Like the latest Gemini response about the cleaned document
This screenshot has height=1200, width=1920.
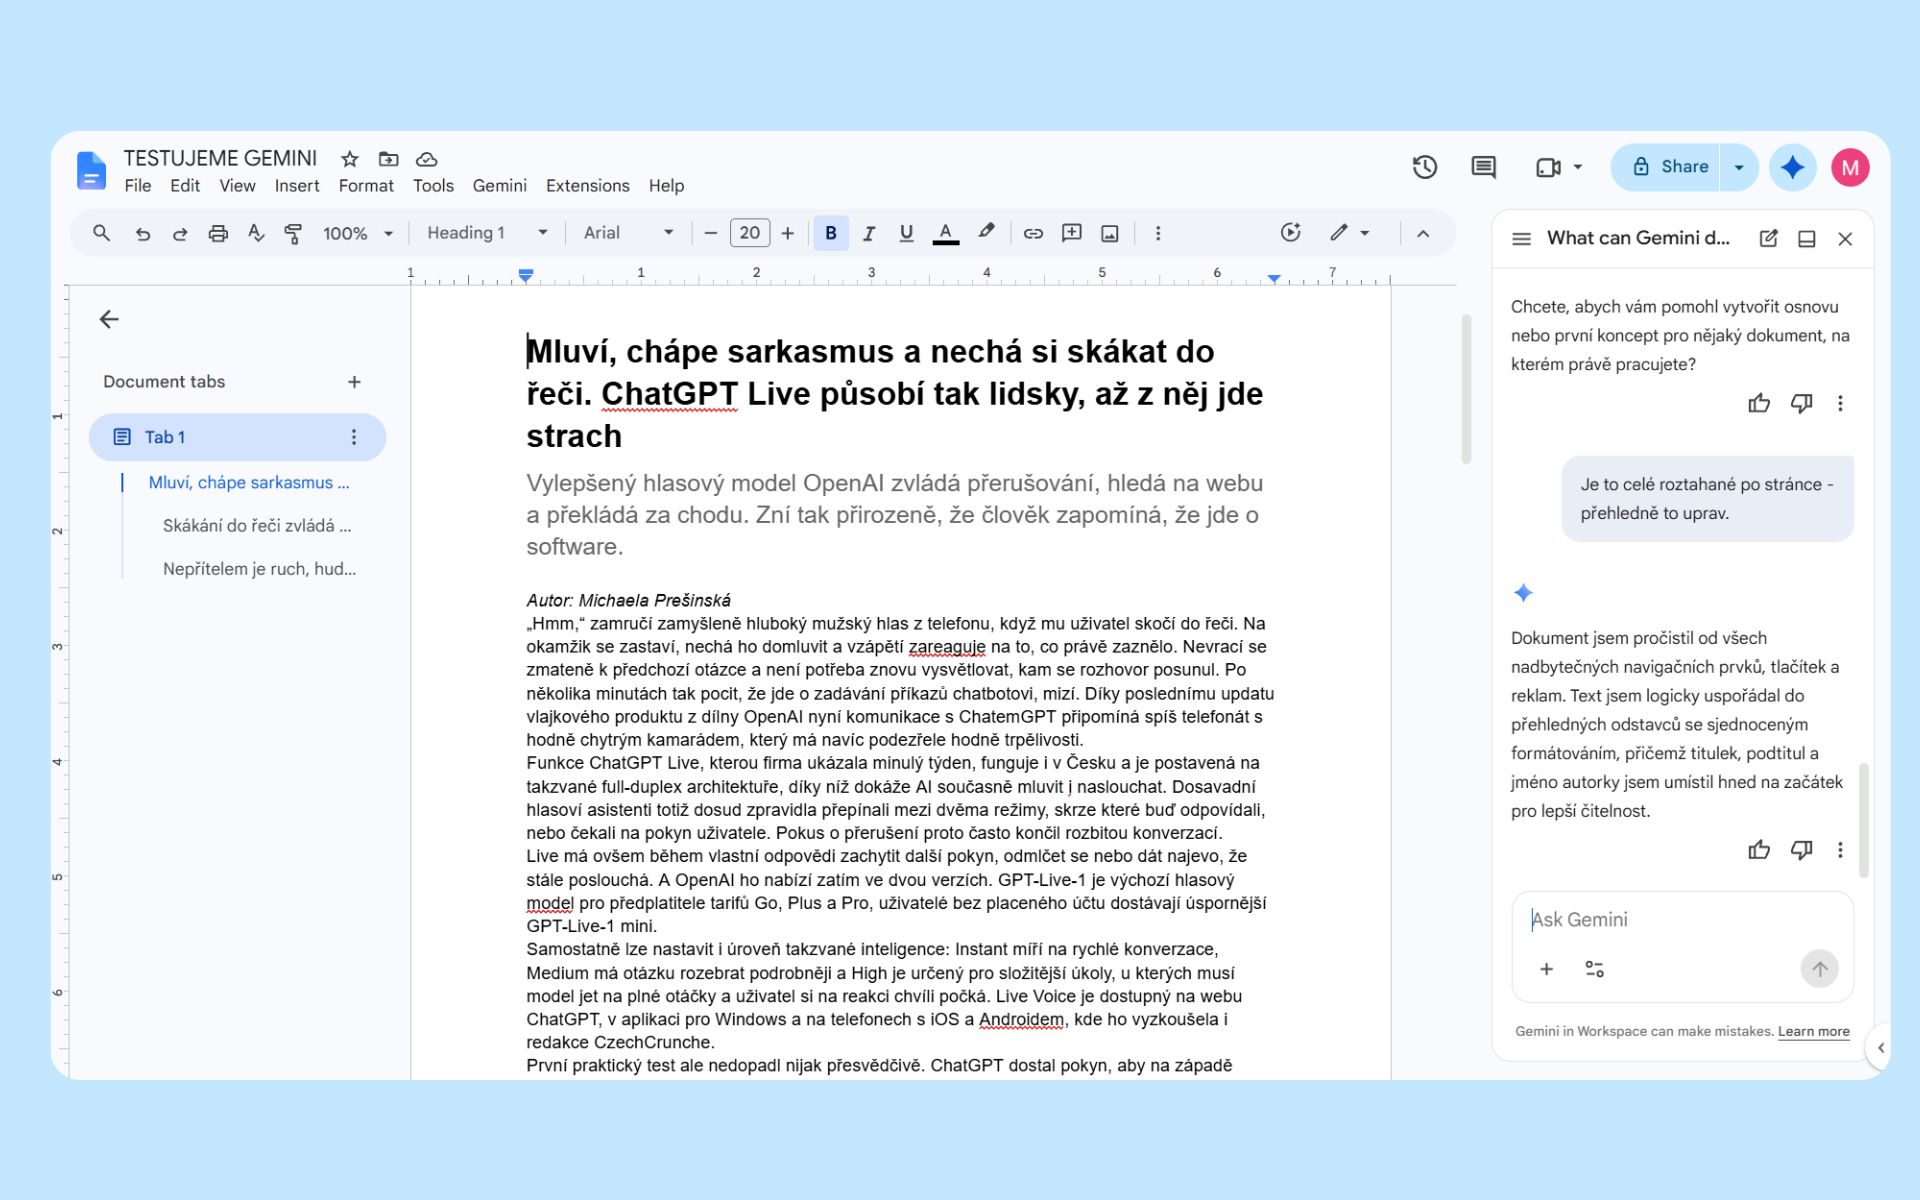[1759, 850]
